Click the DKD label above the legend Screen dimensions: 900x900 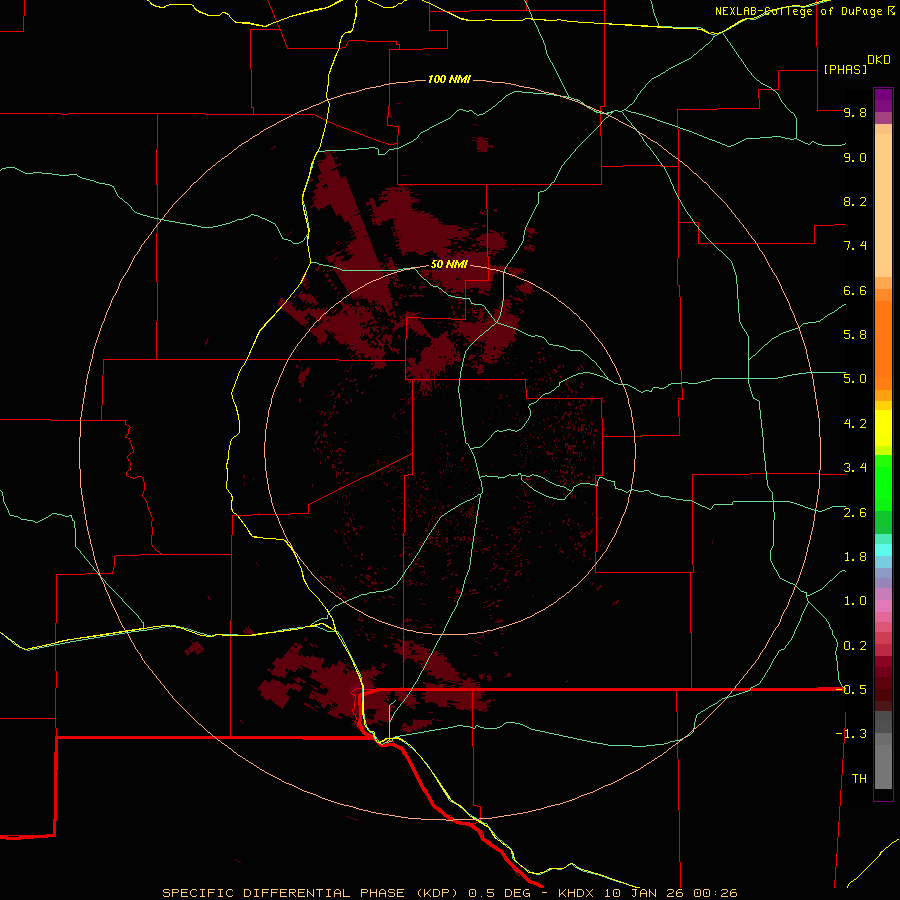[878, 60]
